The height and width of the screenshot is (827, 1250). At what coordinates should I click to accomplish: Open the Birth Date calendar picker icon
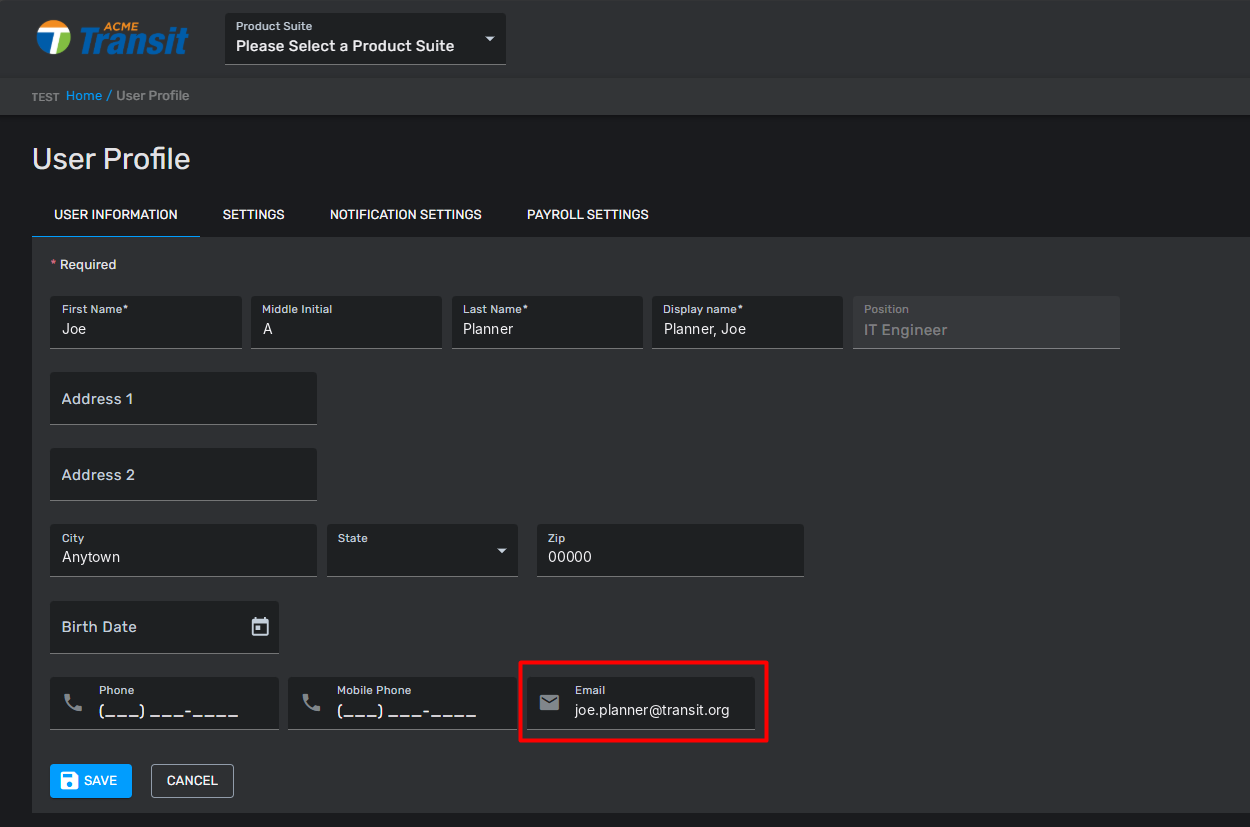(260, 627)
